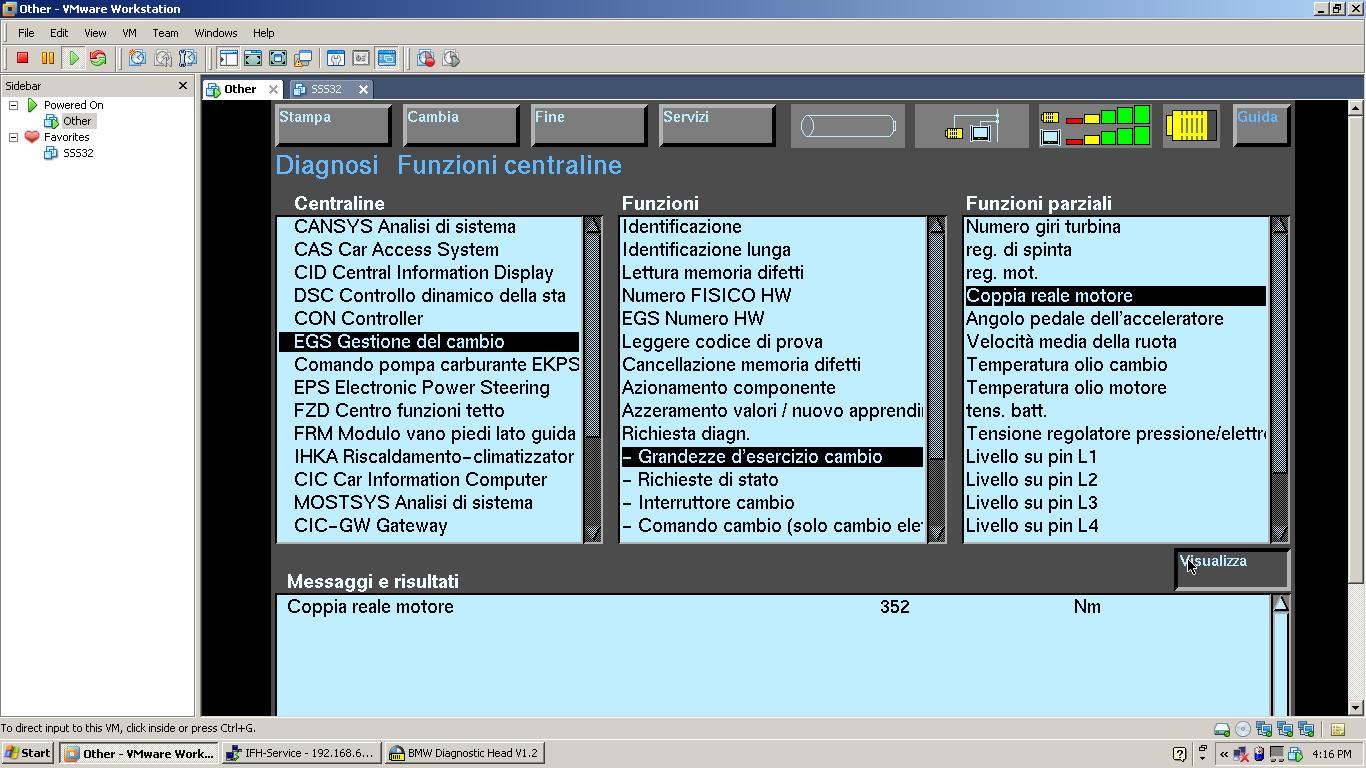The image size is (1366, 768).
Task: Click the Messaggi e risultati scroll up arrow
Action: point(1280,603)
